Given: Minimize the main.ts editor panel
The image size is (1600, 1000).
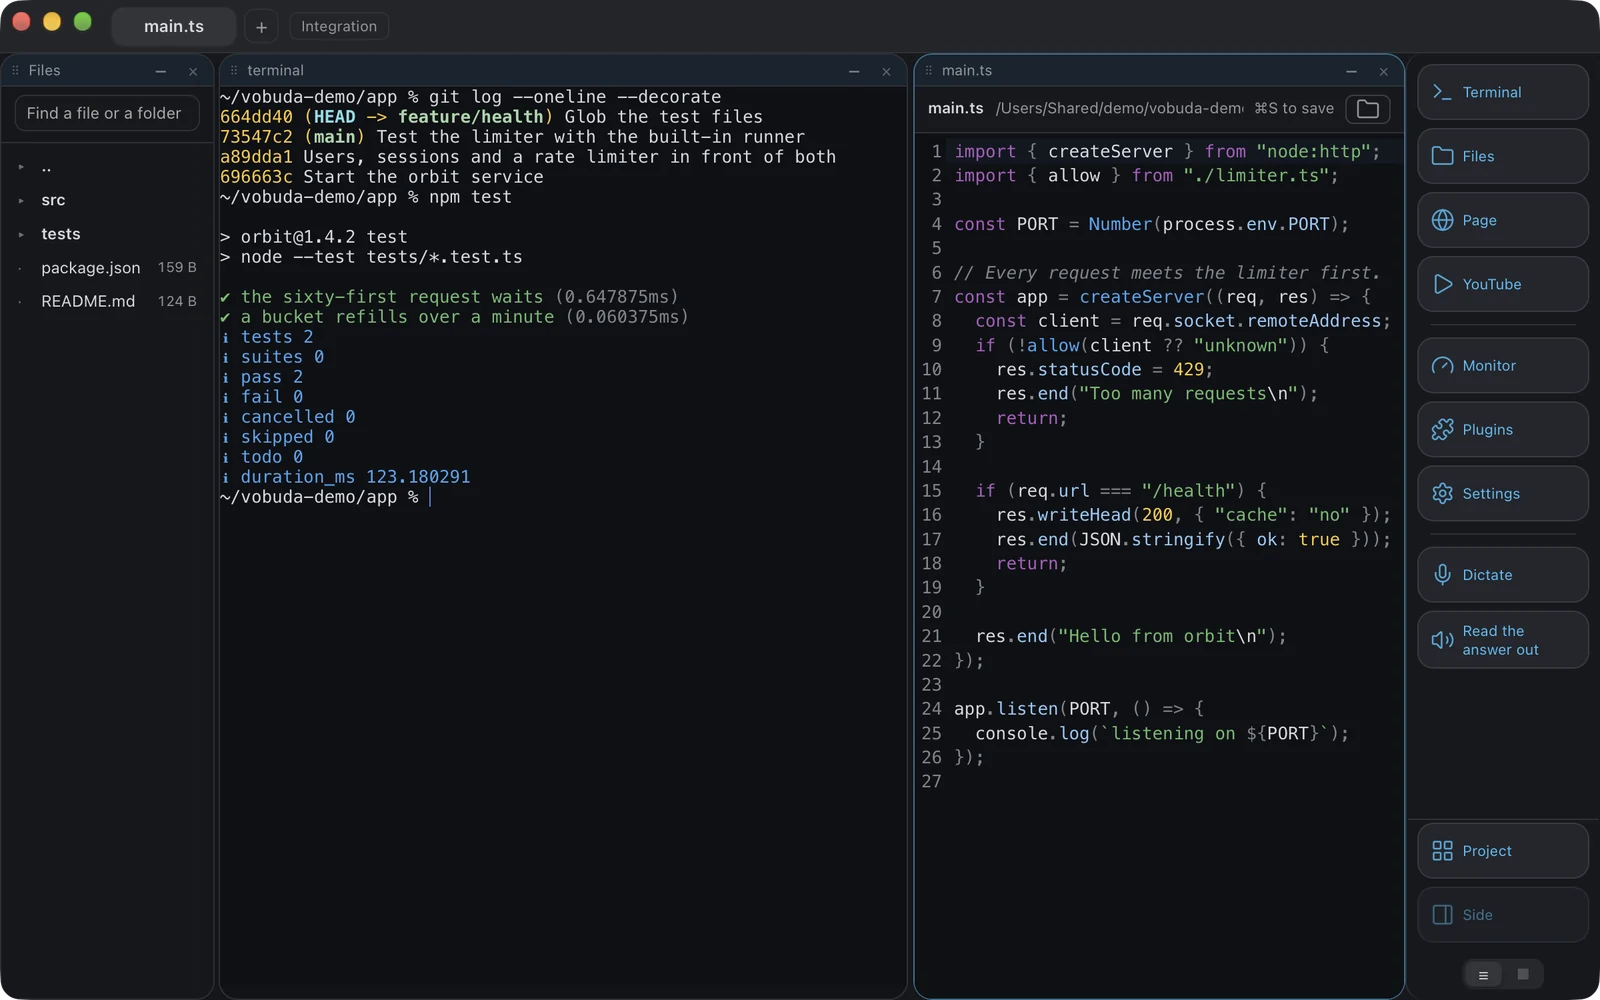Looking at the screenshot, I should [1351, 71].
